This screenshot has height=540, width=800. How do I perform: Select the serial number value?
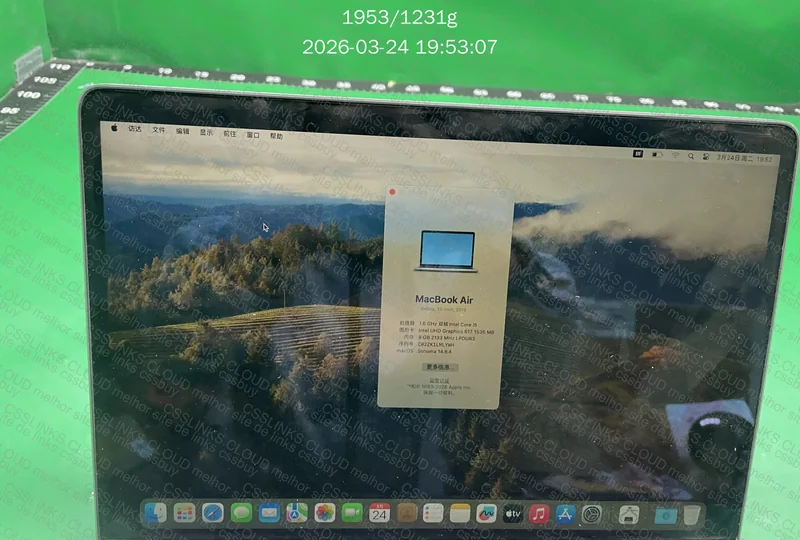(436, 345)
